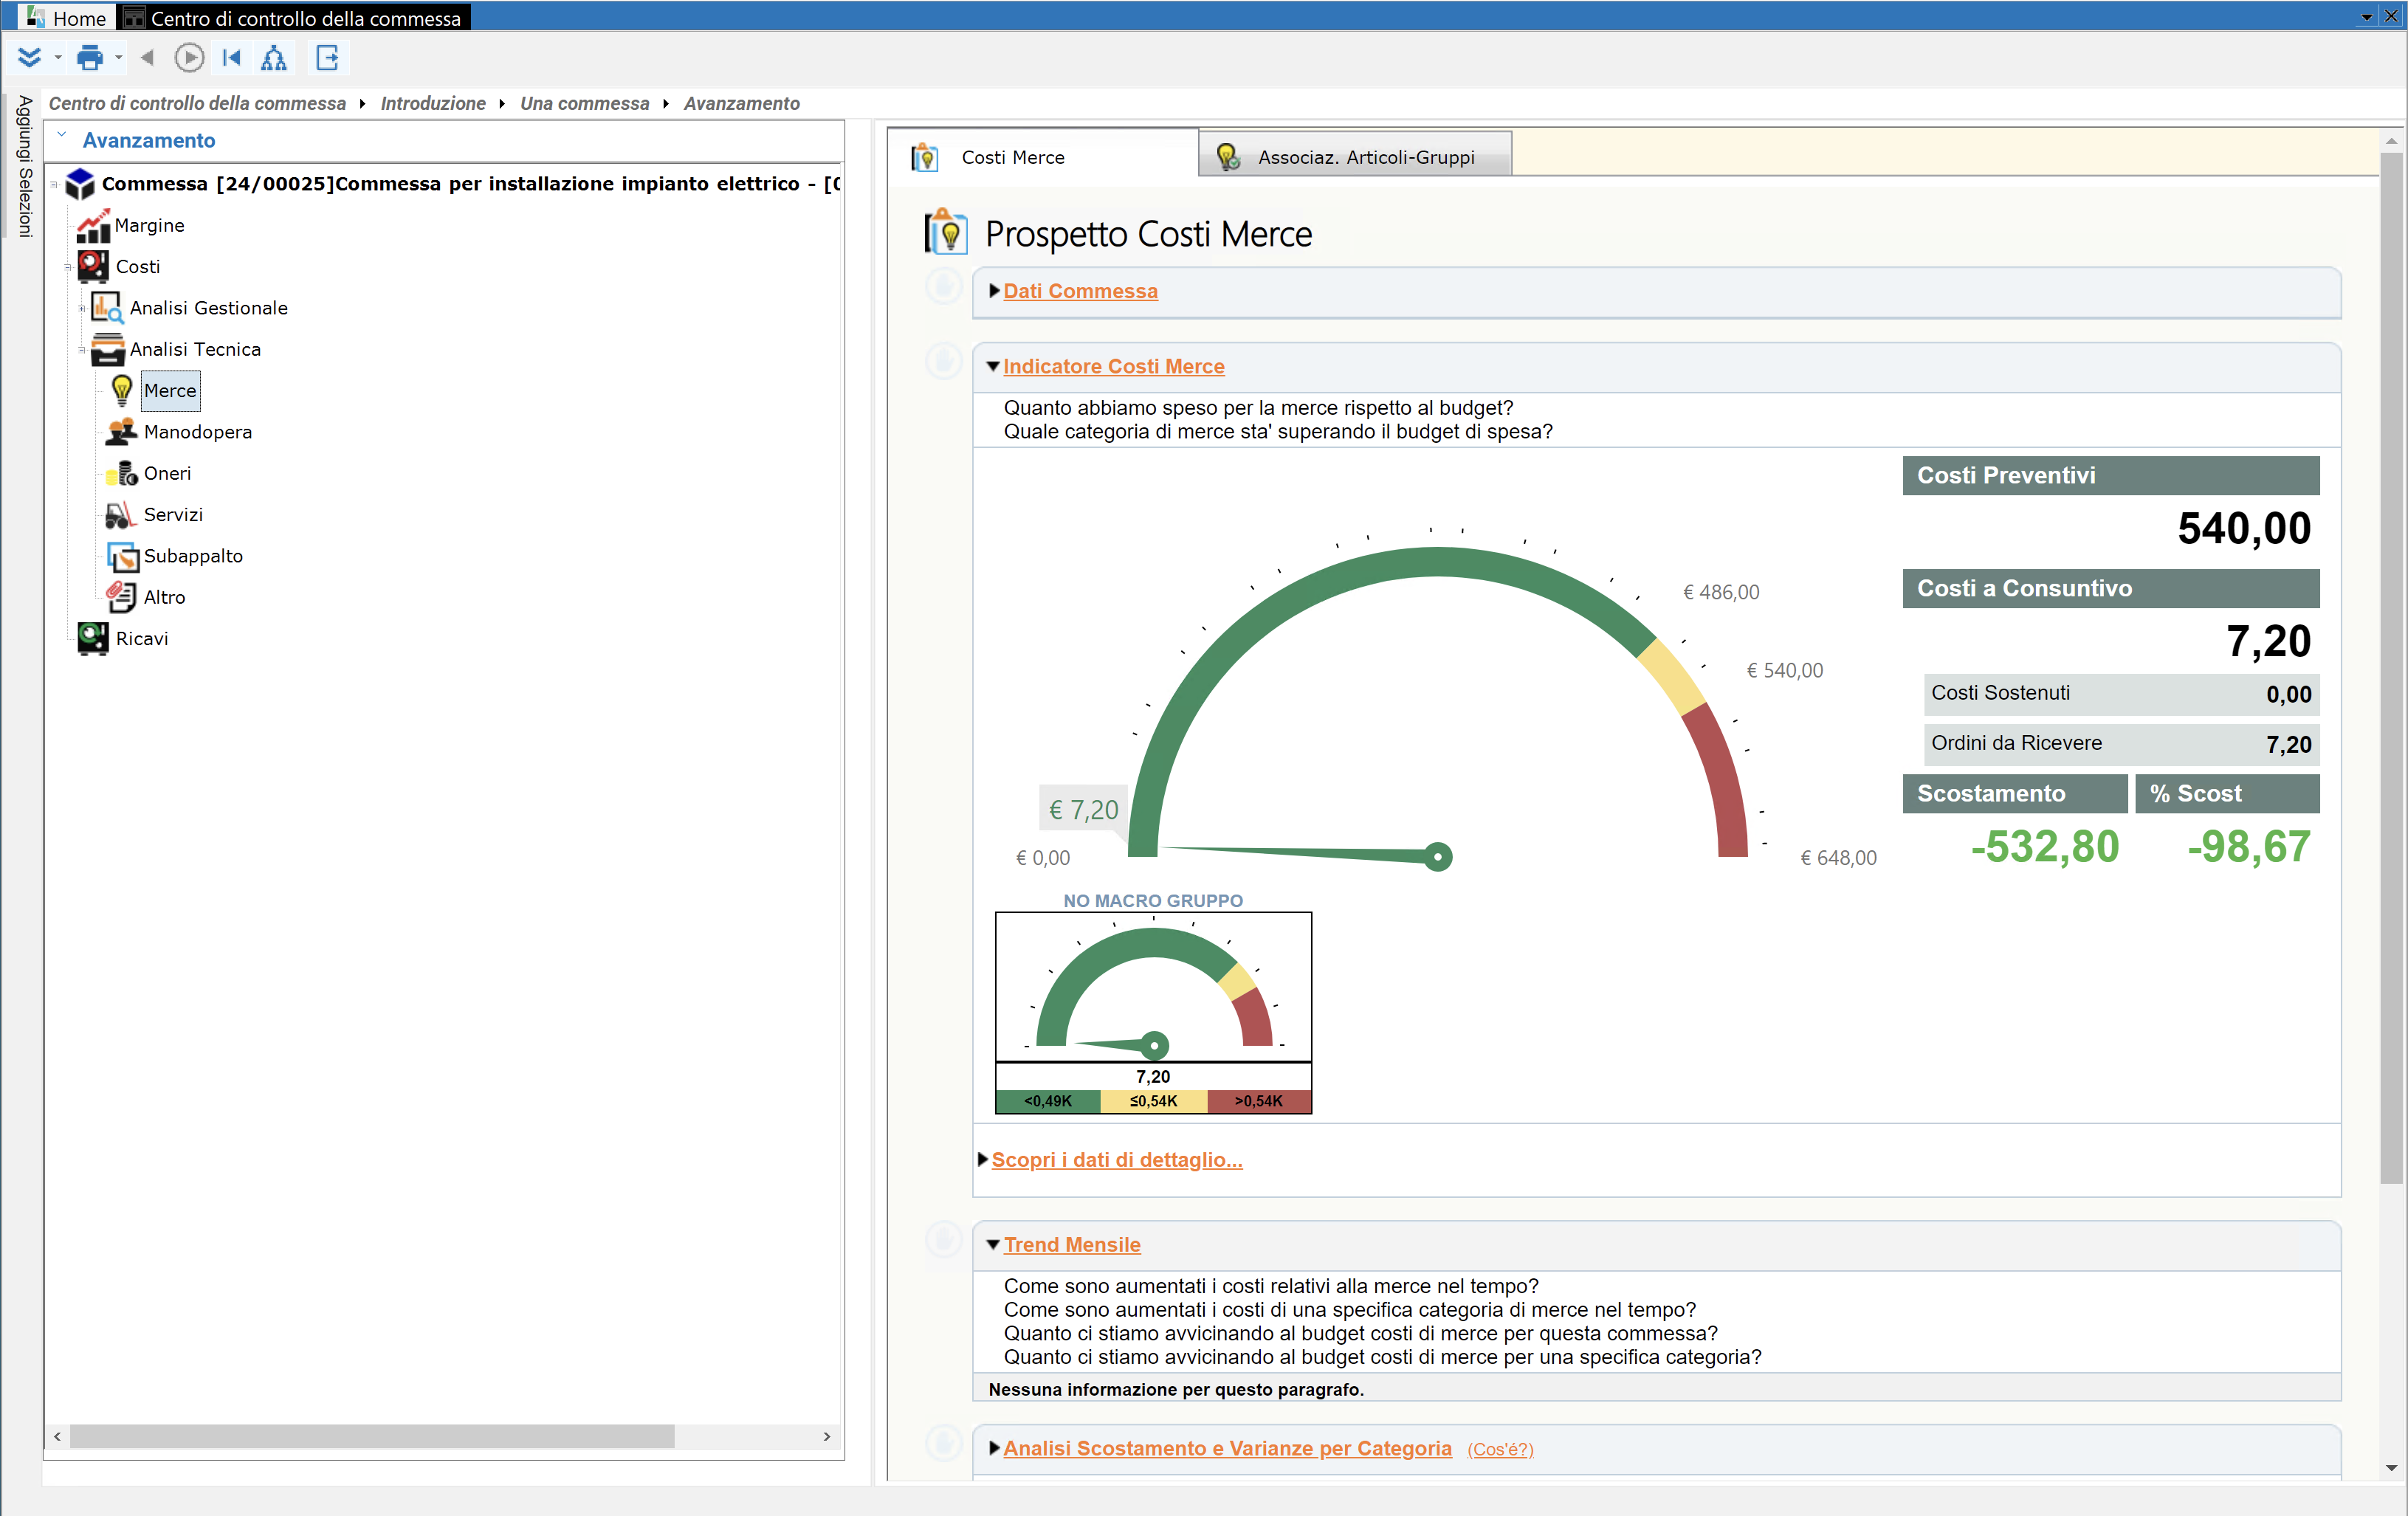Select the Merce tree item
The image size is (2408, 1516).
pos(170,391)
